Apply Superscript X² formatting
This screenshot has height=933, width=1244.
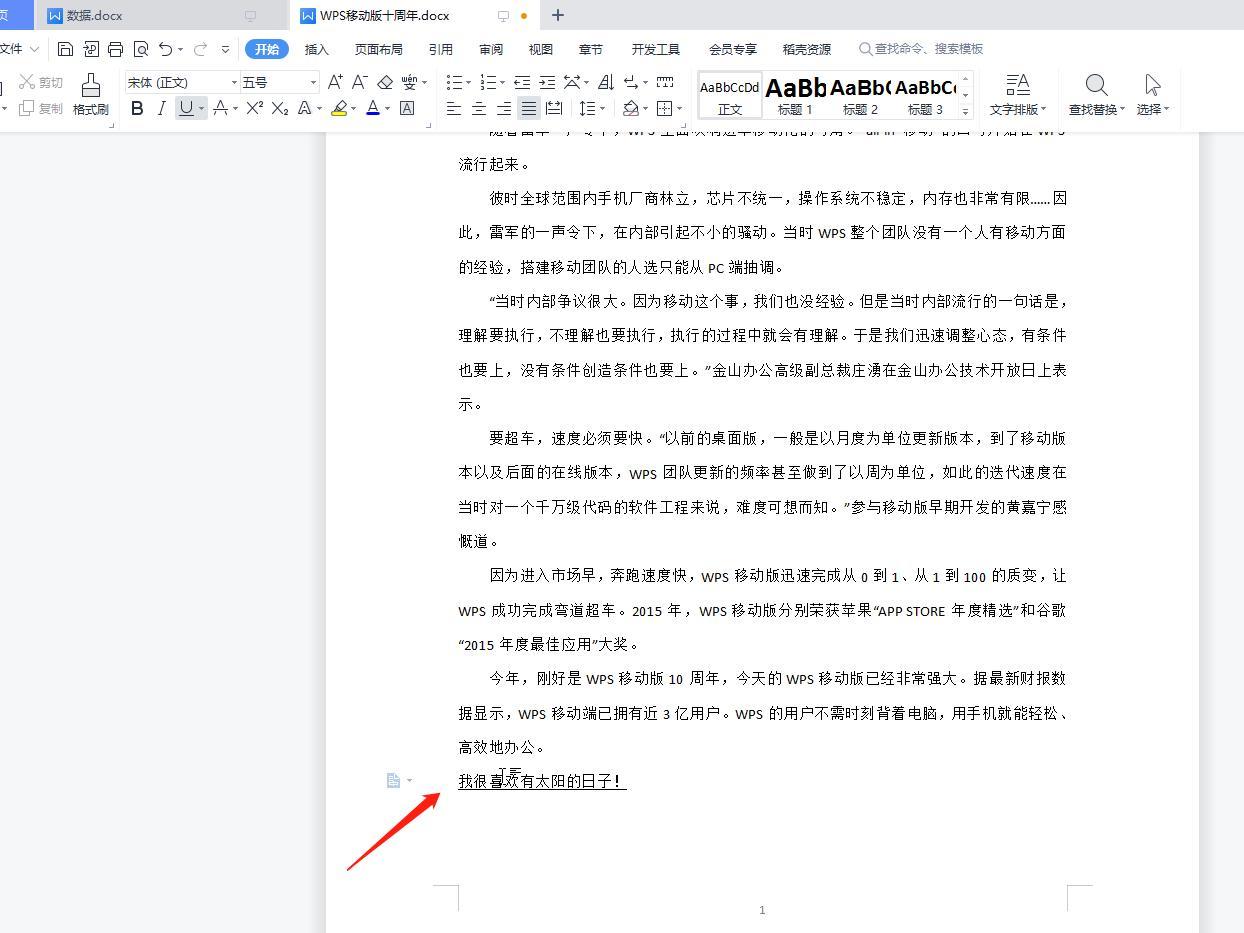pos(255,108)
